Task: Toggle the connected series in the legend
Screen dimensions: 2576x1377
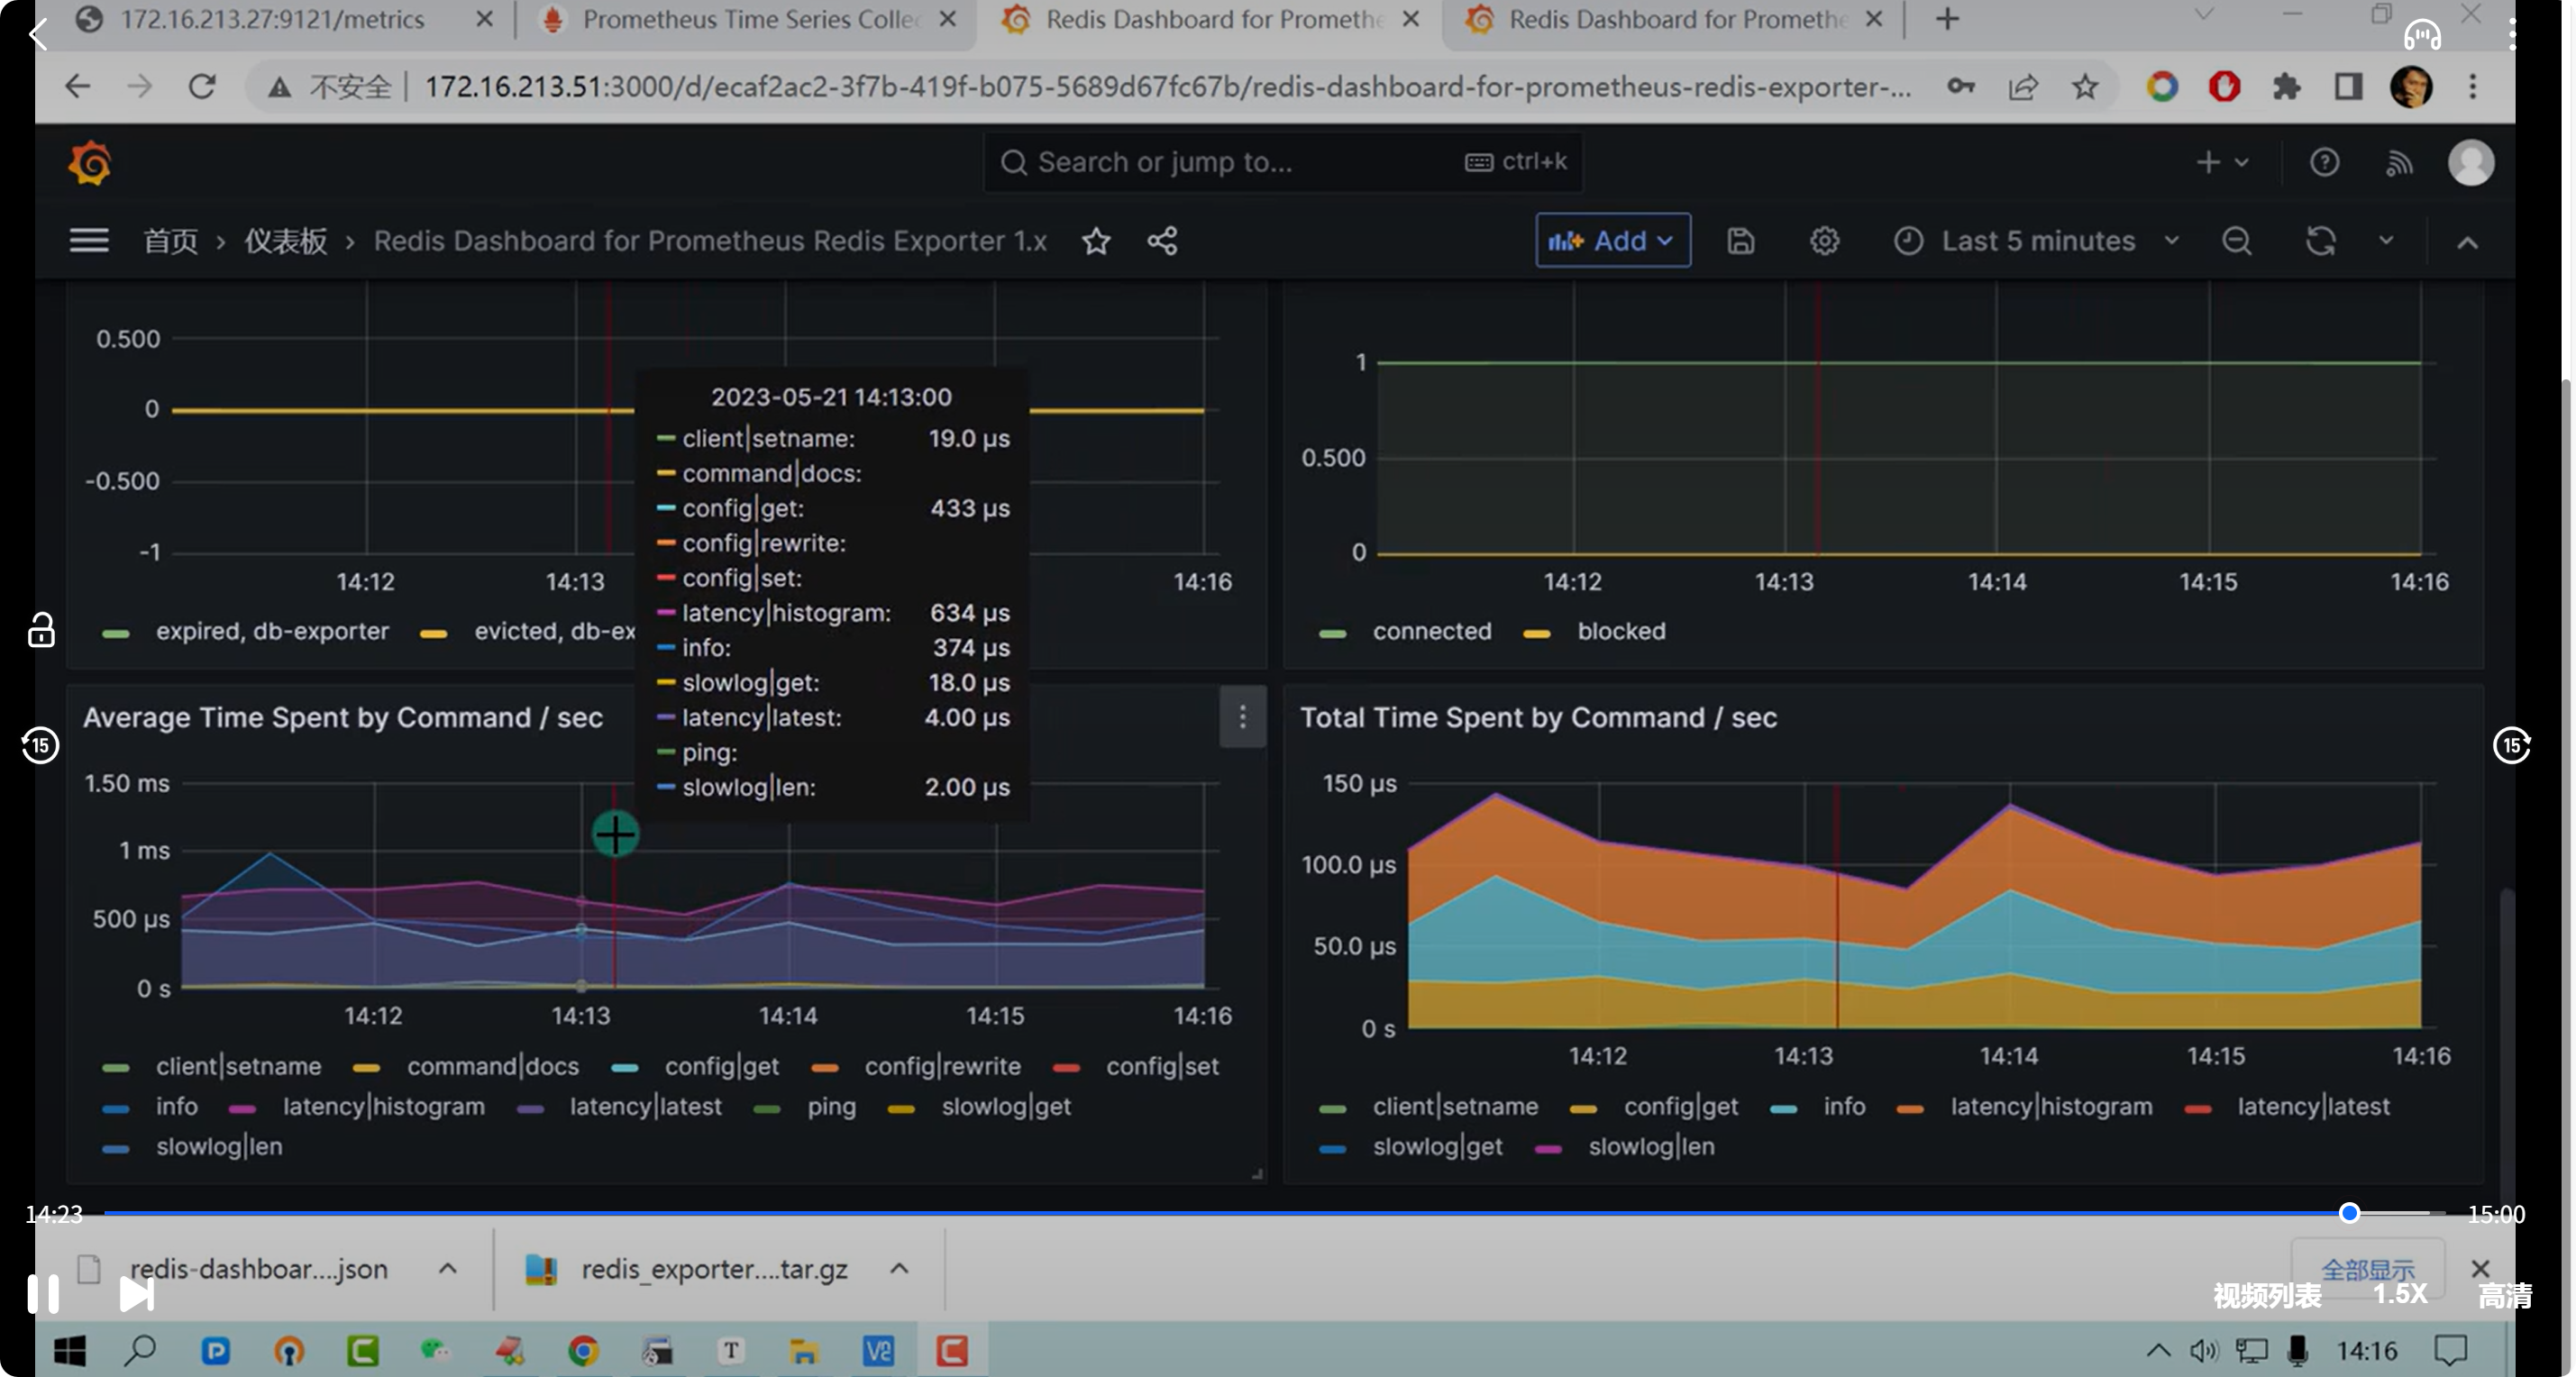Action: [x=1431, y=631]
